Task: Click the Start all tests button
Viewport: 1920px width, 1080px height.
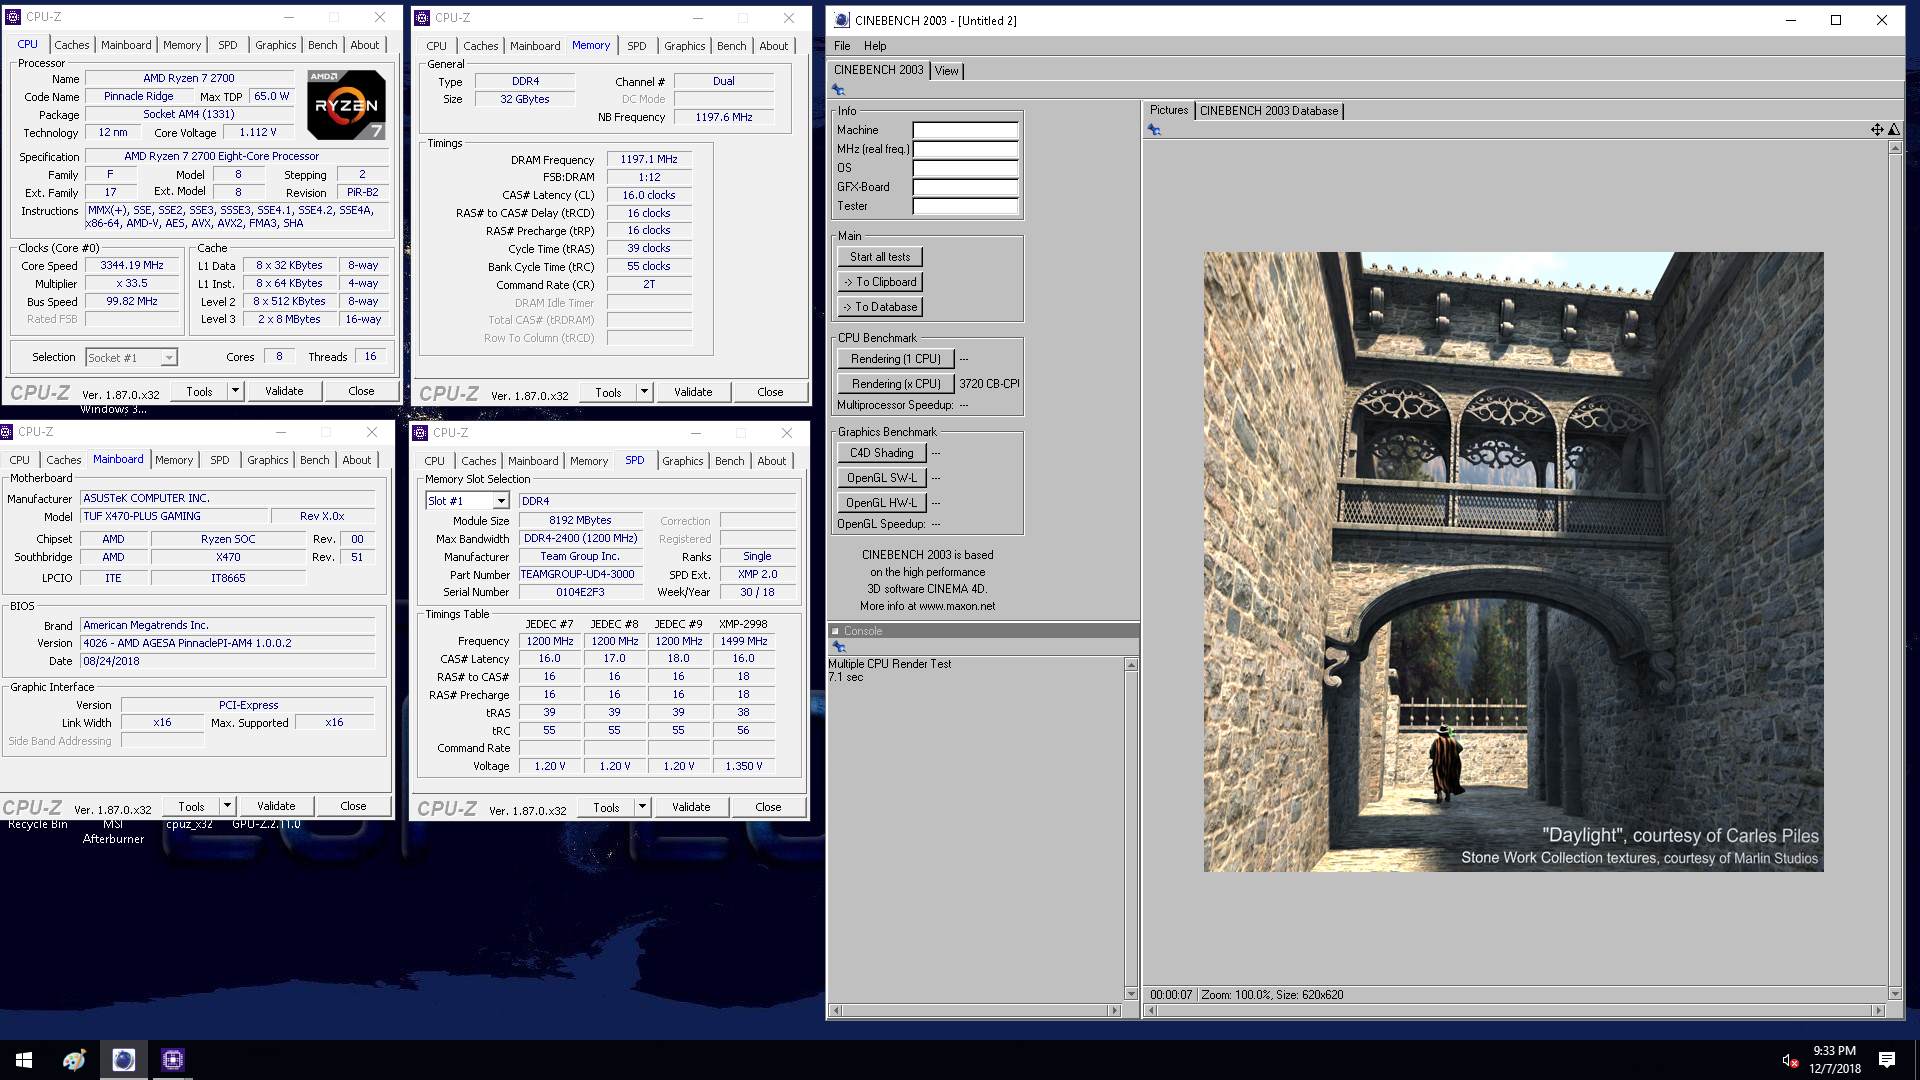Action: click(880, 257)
